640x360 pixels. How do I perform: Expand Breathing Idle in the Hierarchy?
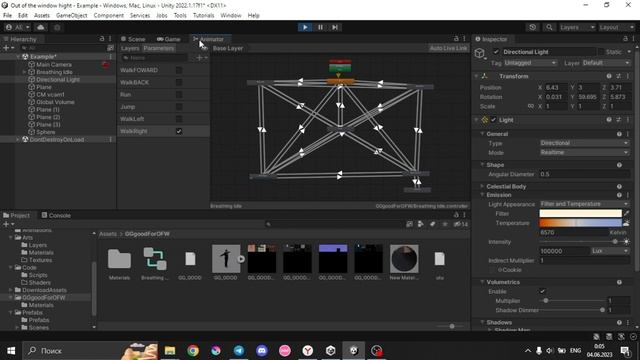(x=24, y=72)
